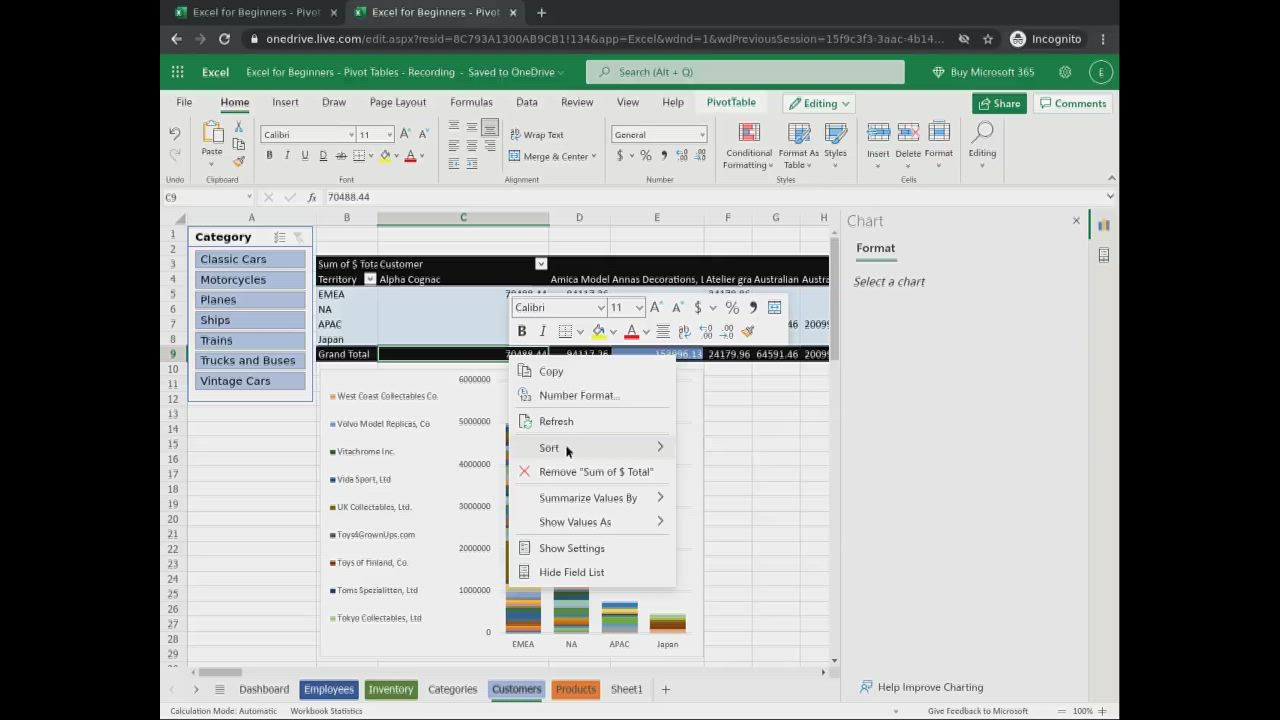Toggle Bold in the ribbon Font group
Screen dimensions: 1280x720
click(269, 155)
